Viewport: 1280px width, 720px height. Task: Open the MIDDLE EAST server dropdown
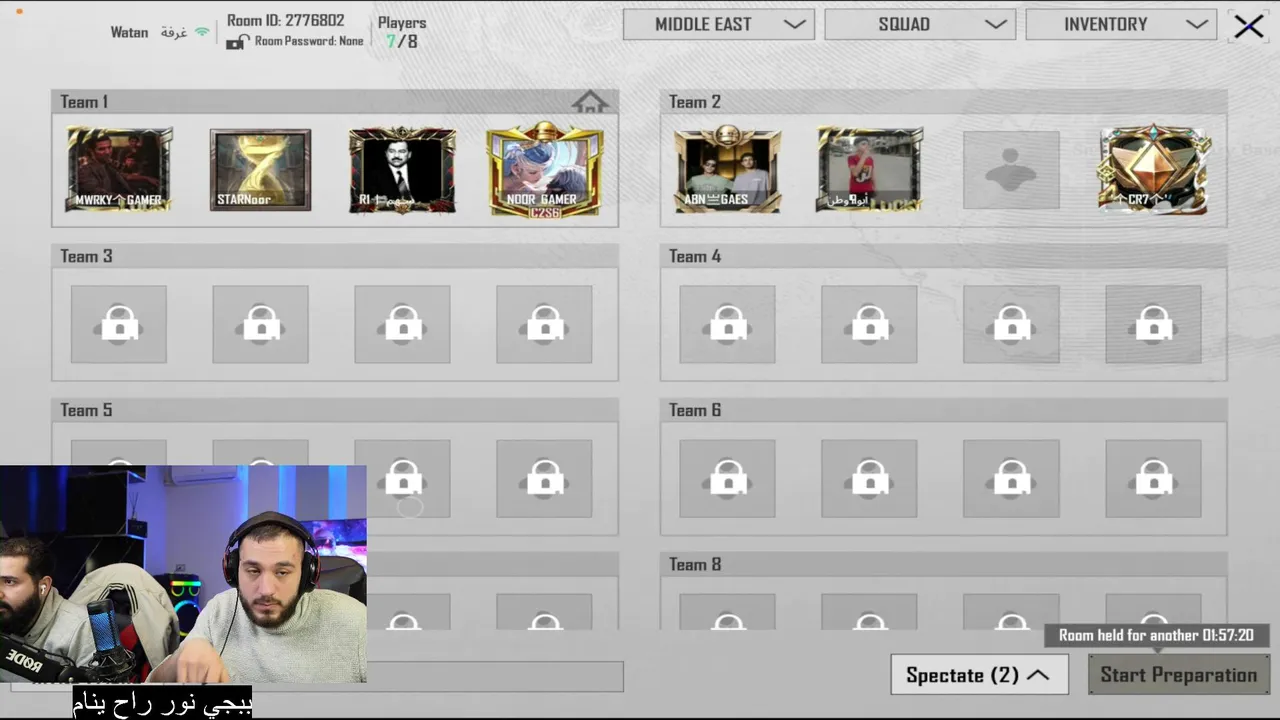pyautogui.click(x=718, y=25)
